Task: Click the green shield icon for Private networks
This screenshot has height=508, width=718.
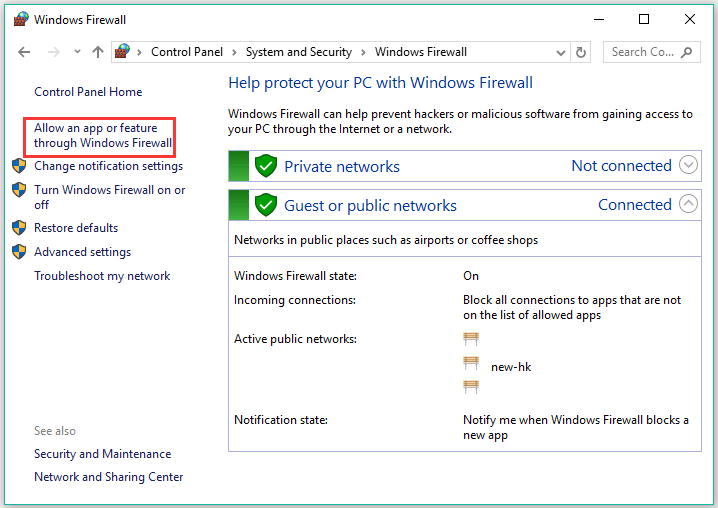Action: [266, 166]
